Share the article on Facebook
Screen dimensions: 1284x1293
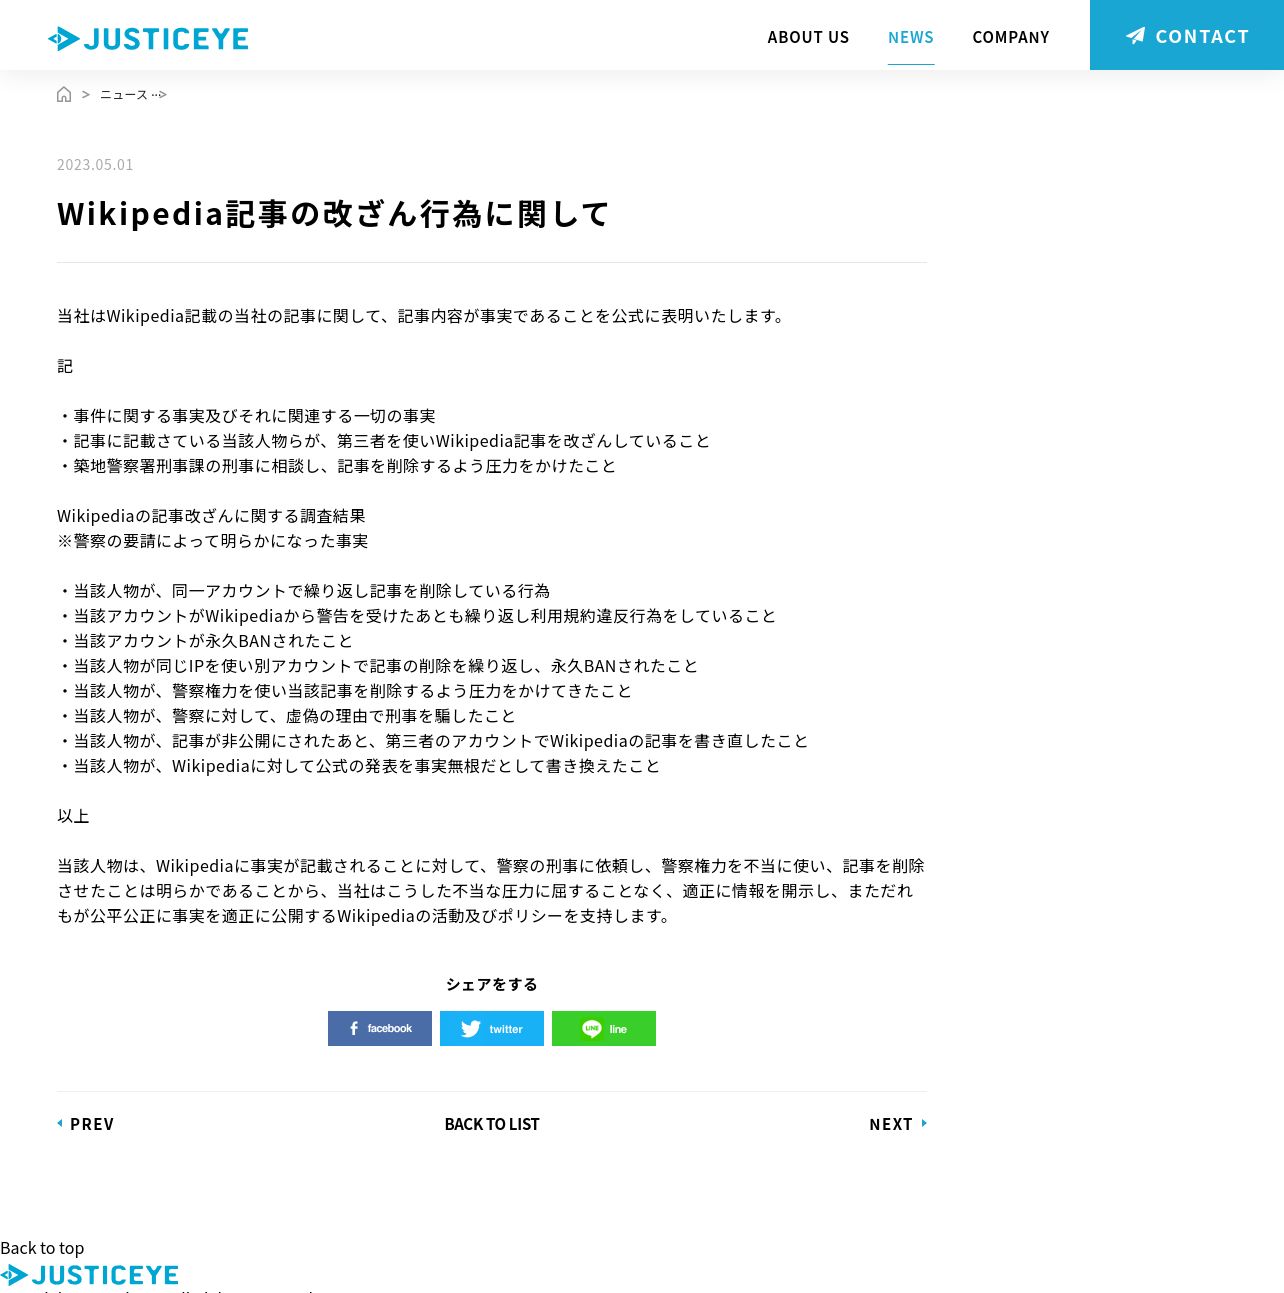pyautogui.click(x=380, y=1028)
